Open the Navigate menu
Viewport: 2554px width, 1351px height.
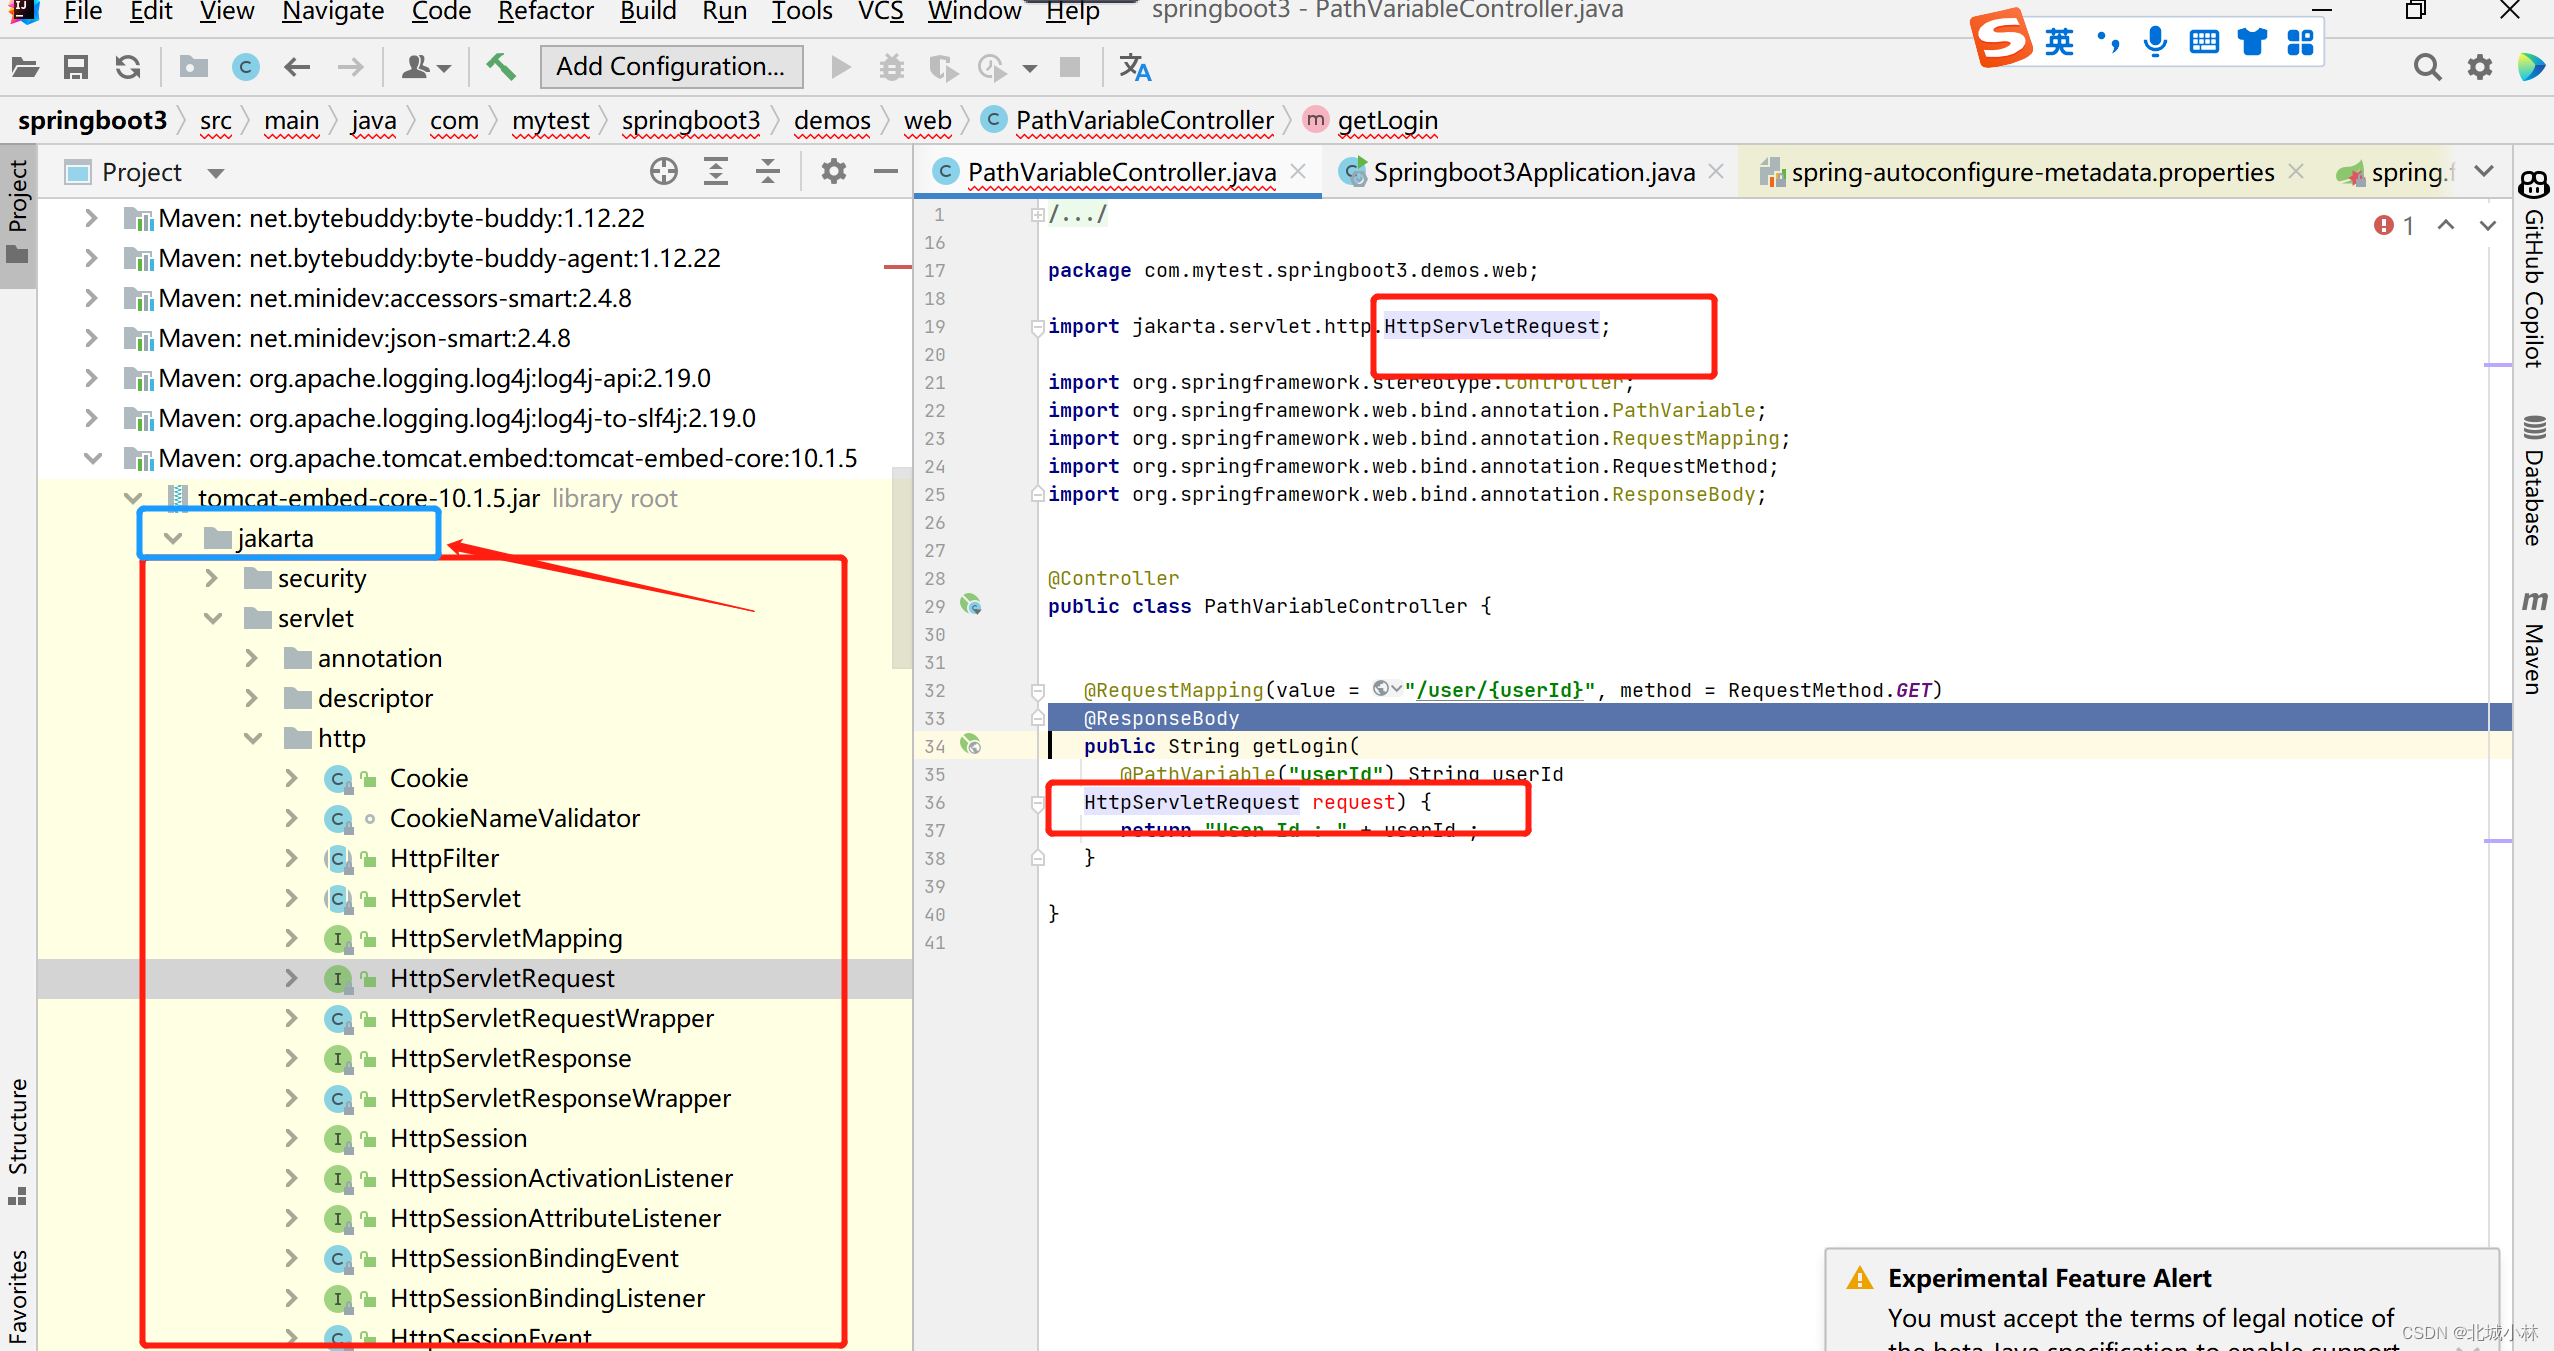point(333,11)
